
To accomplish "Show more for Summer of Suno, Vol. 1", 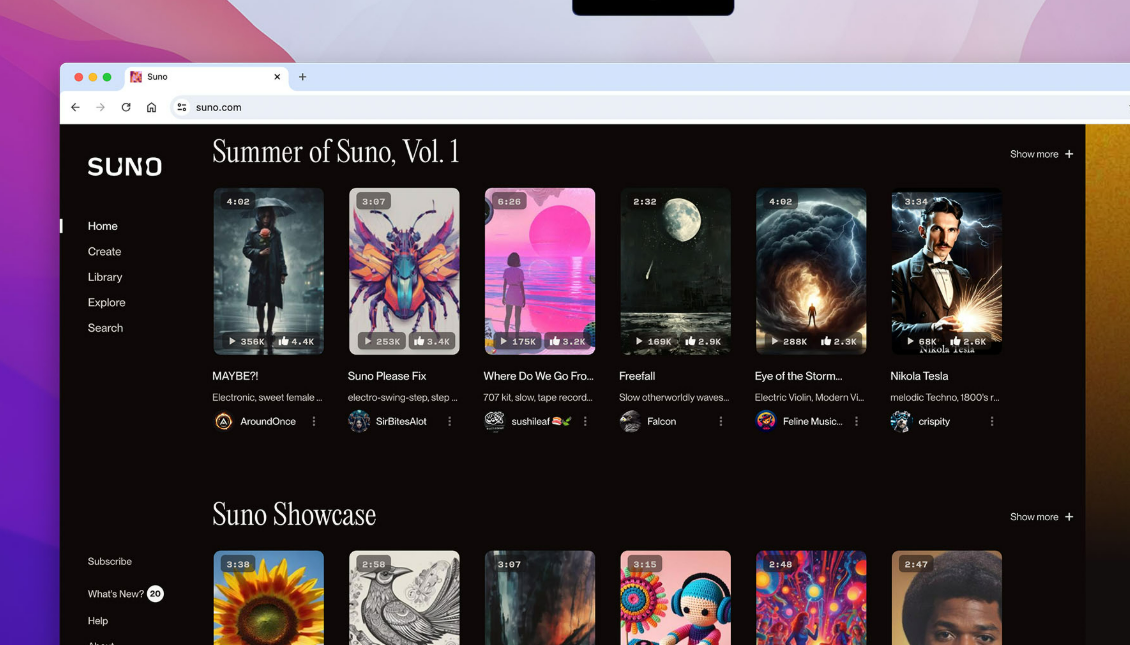I will pos(1041,154).
